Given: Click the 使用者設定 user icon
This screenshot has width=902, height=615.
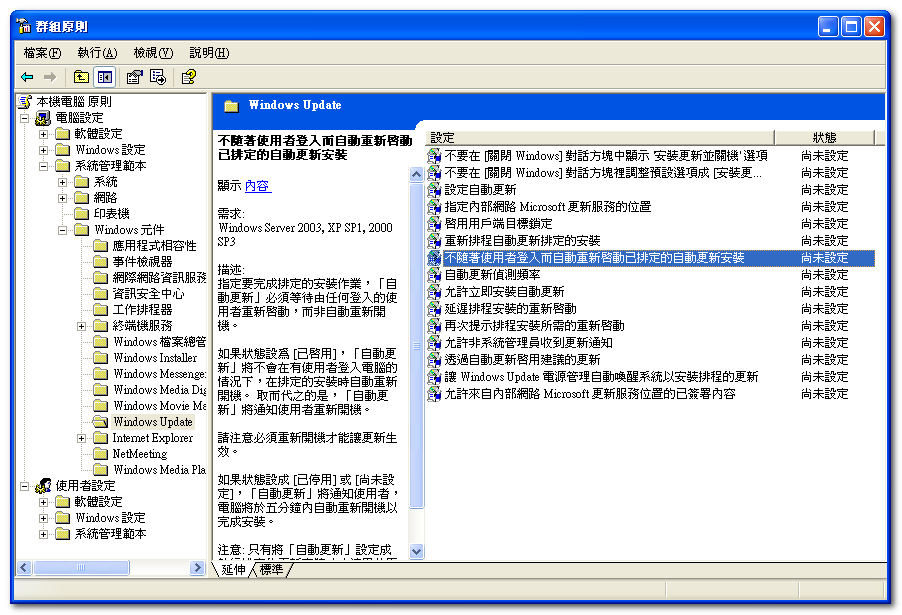Looking at the screenshot, I should click(43, 486).
